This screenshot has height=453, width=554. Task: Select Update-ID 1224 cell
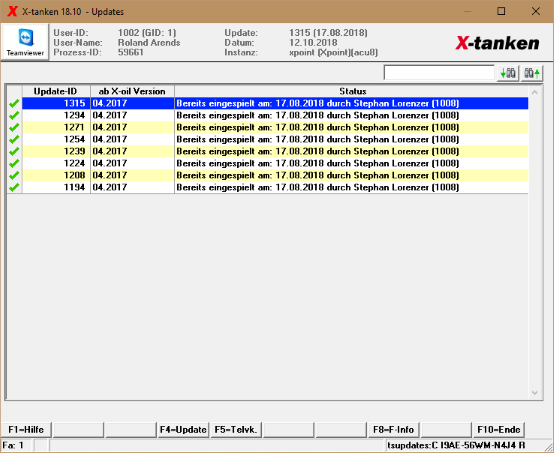pyautogui.click(x=56, y=163)
